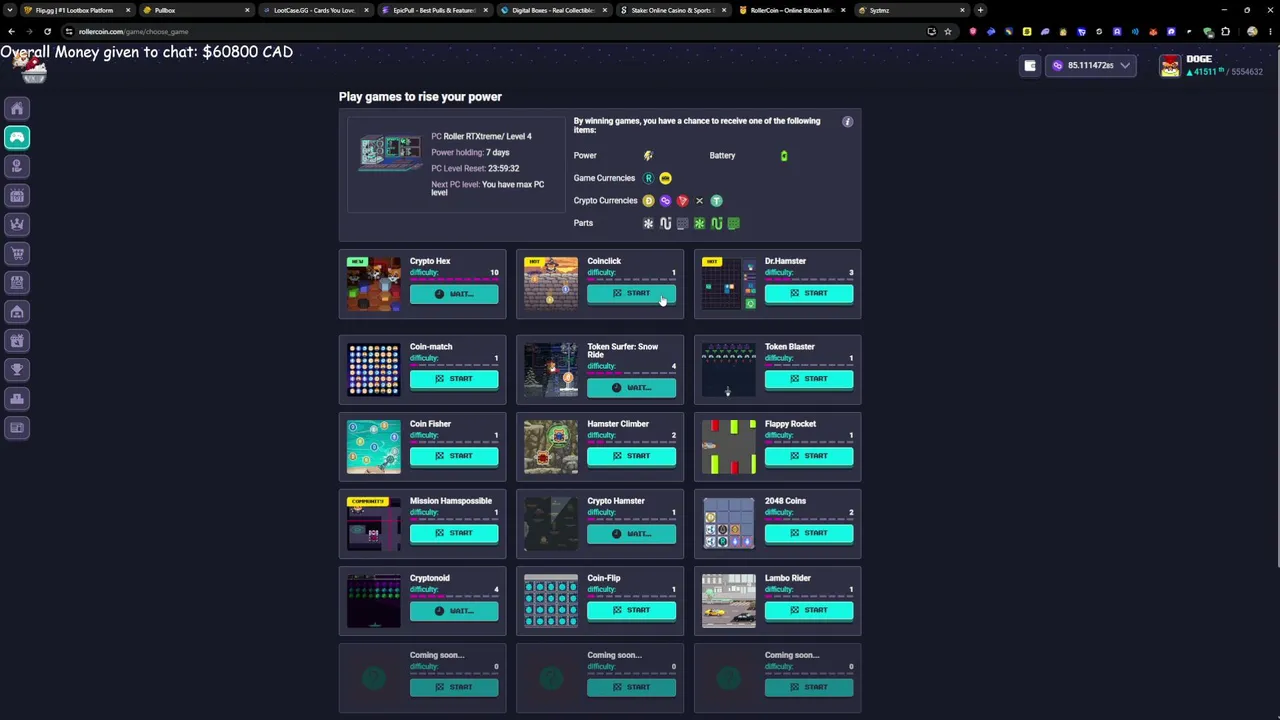
Task: Click the 'Cryptonoid' game title
Action: click(430, 578)
